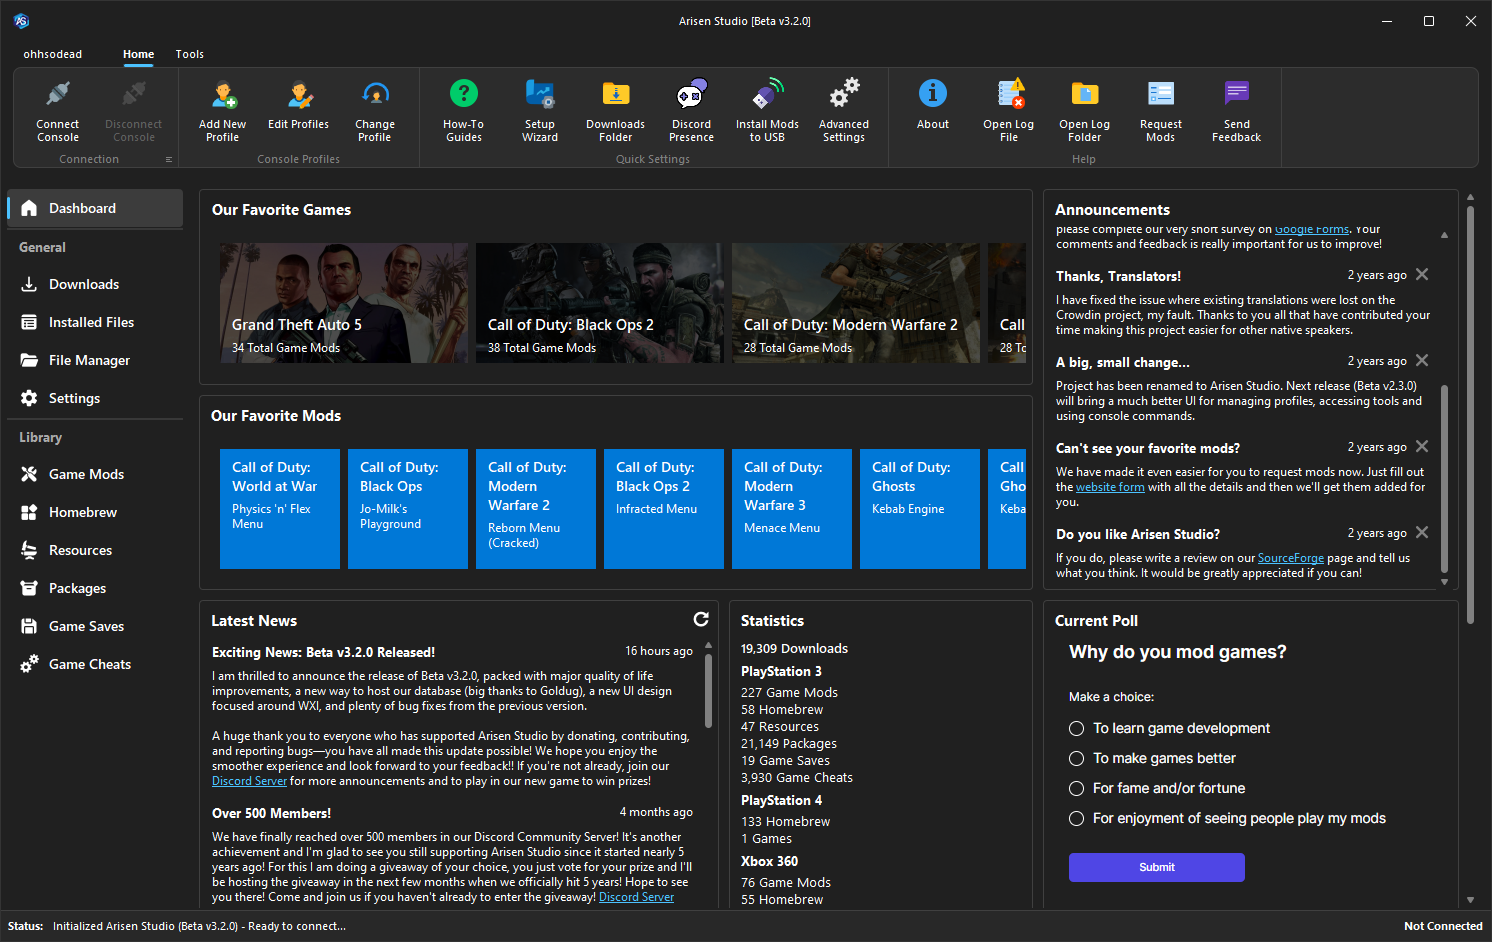Click the Announcements scroll-up arrow
Viewport: 1492px width, 942px height.
[1444, 234]
